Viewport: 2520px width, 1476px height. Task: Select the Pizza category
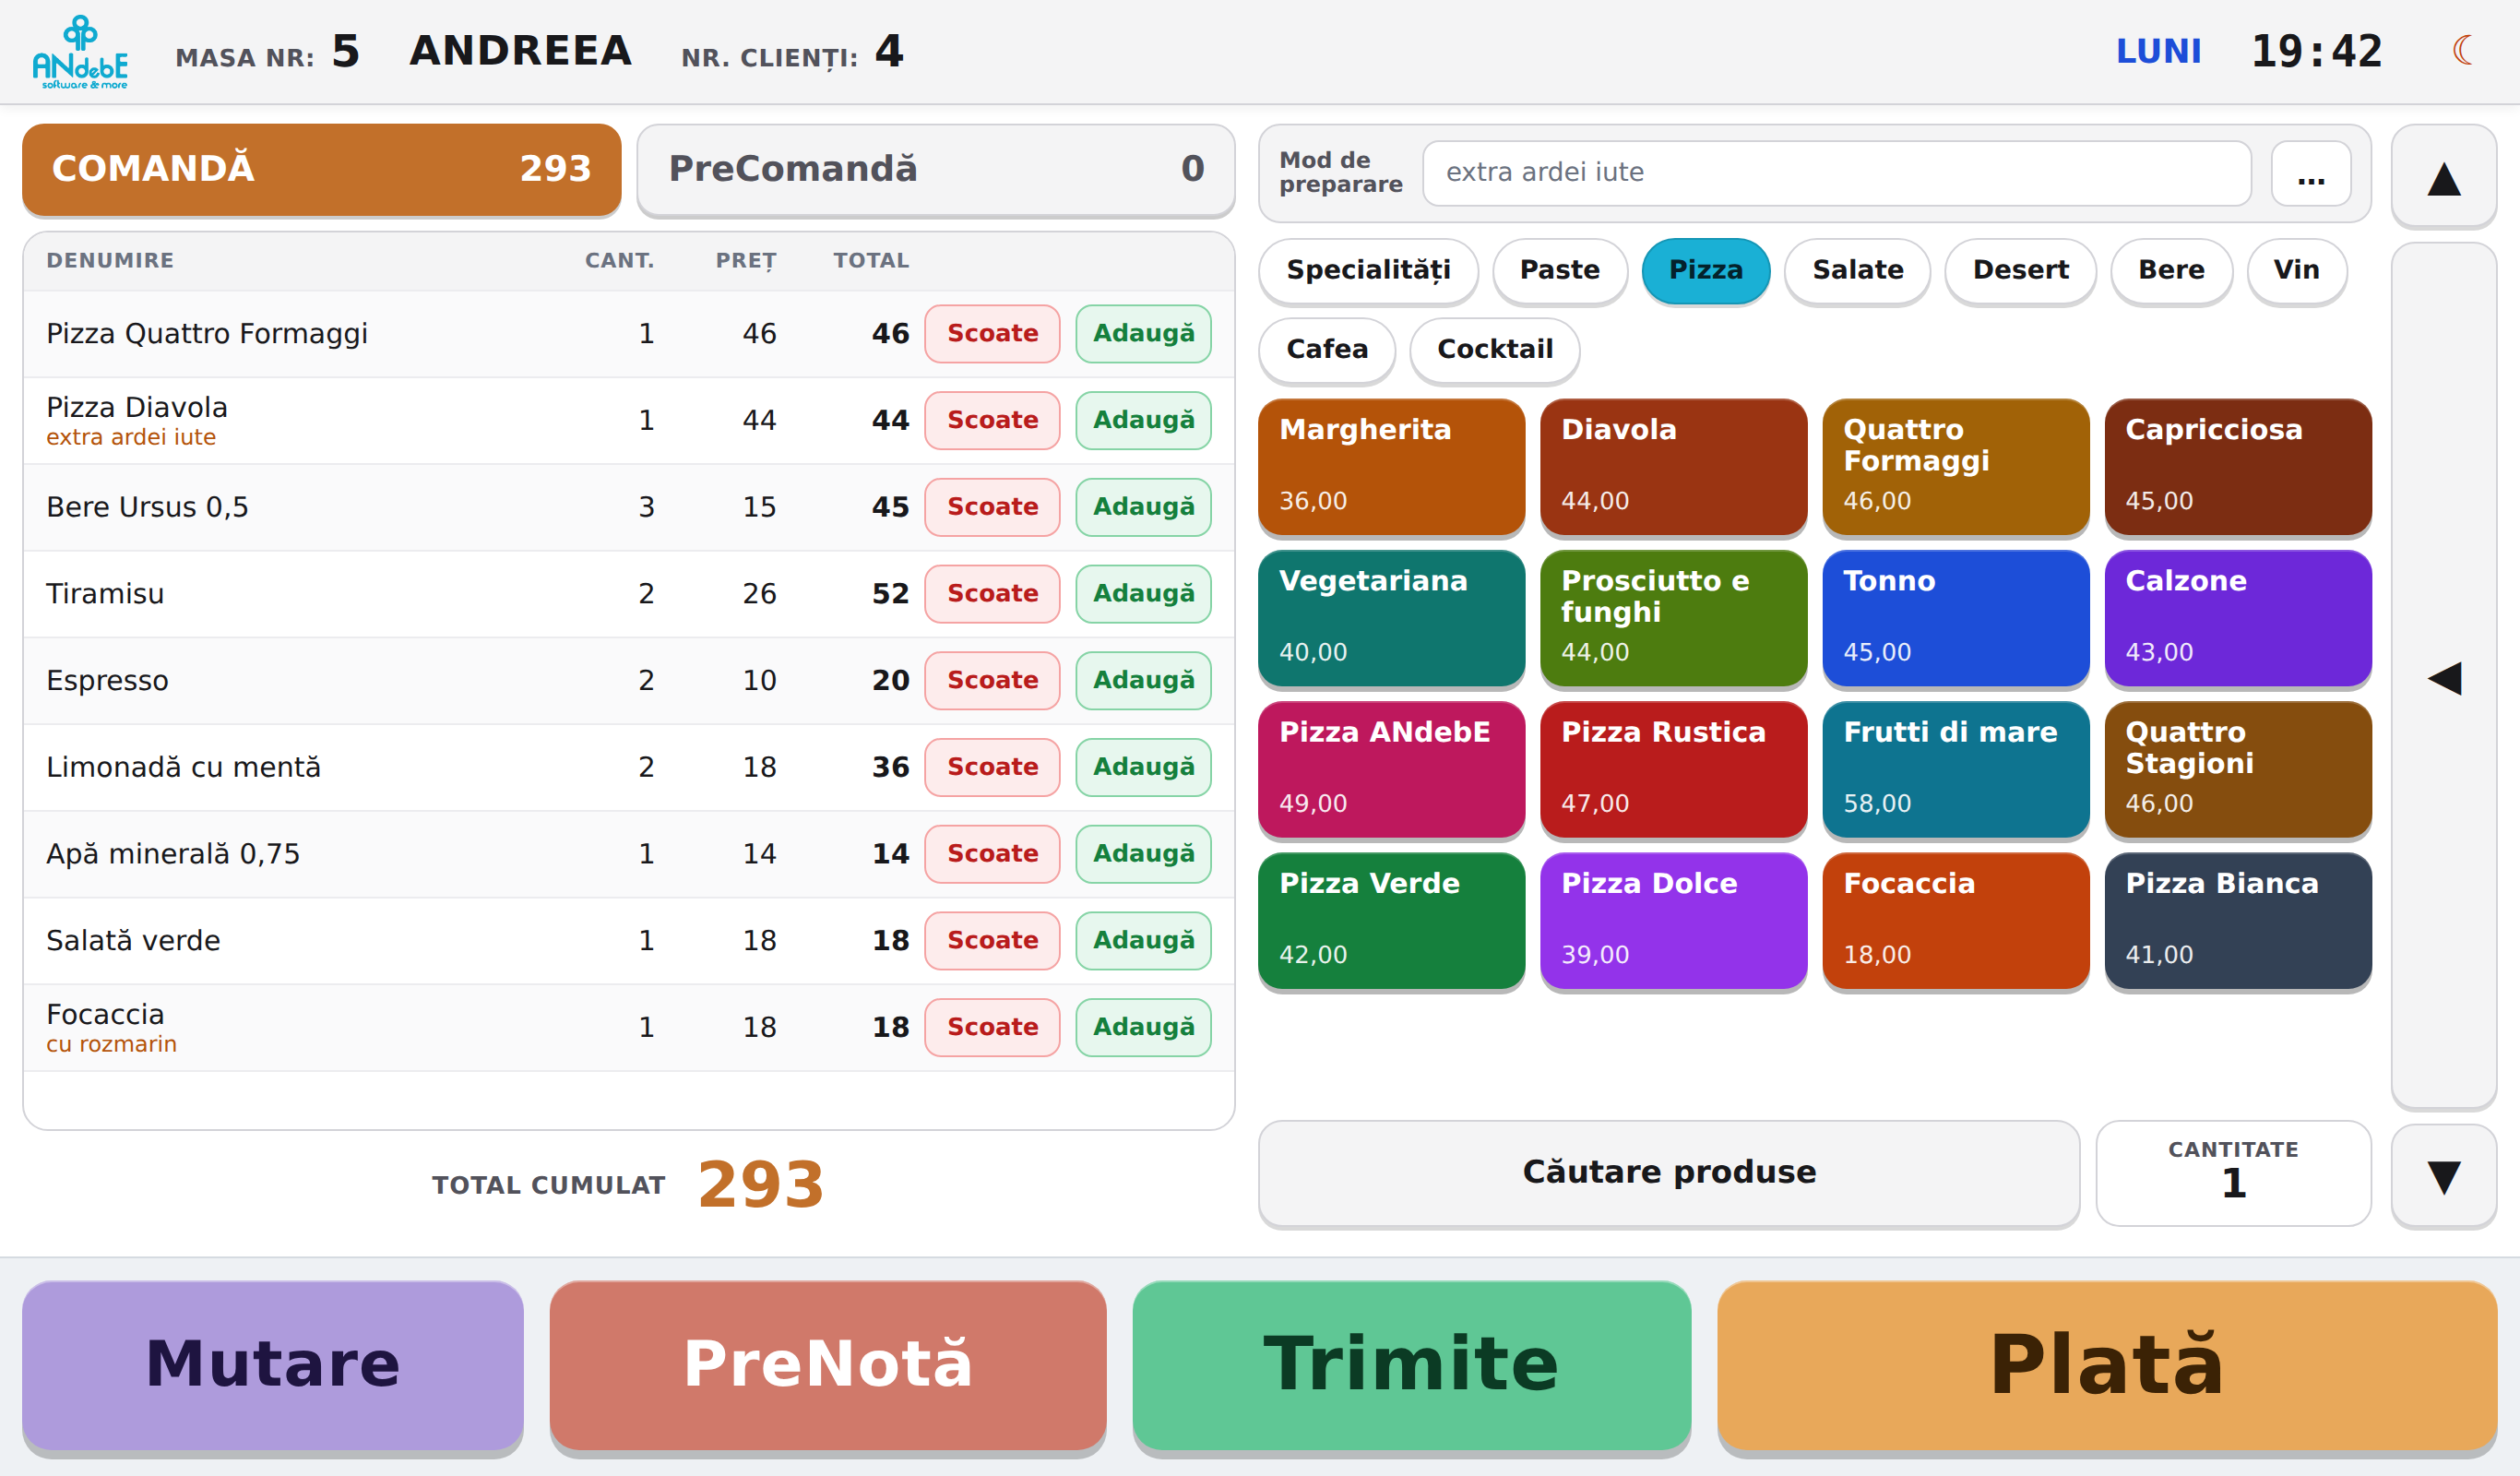coord(1705,270)
